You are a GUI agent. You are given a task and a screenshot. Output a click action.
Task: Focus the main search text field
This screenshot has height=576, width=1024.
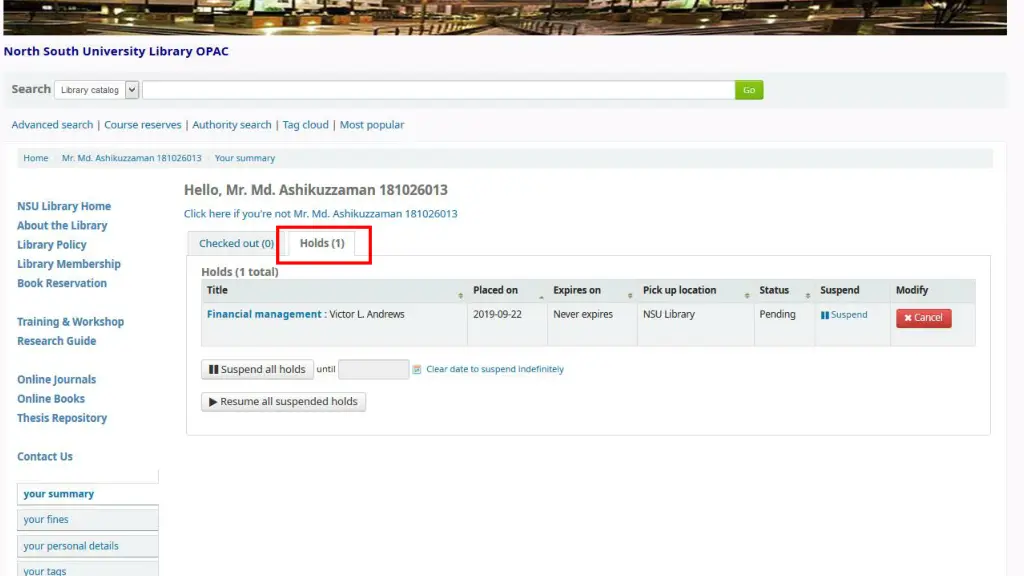tap(439, 90)
